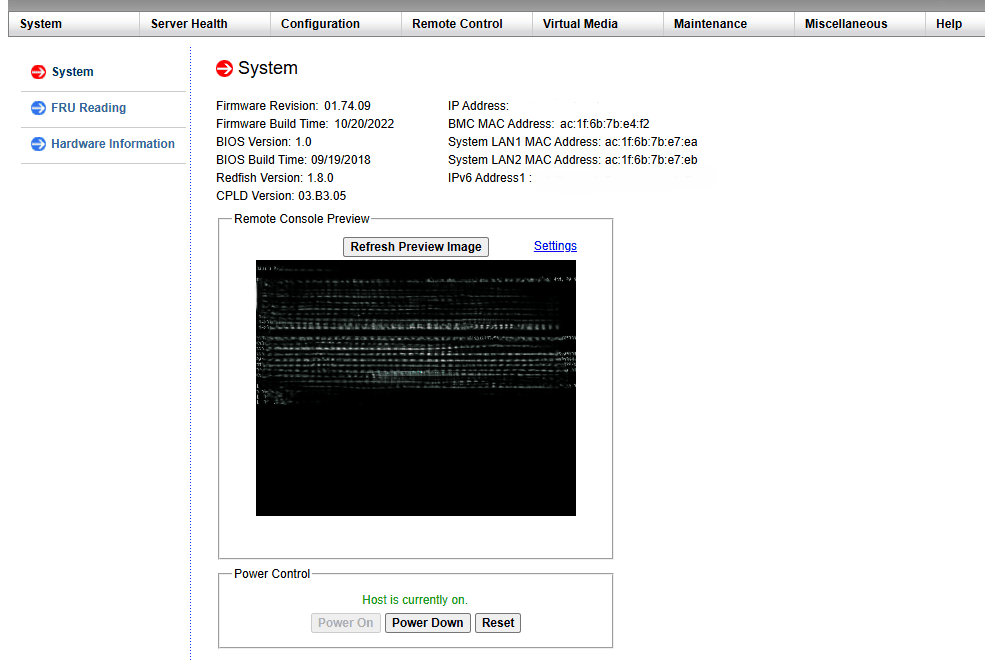
Task: Select the Miscellaneous menu
Action: click(x=846, y=24)
